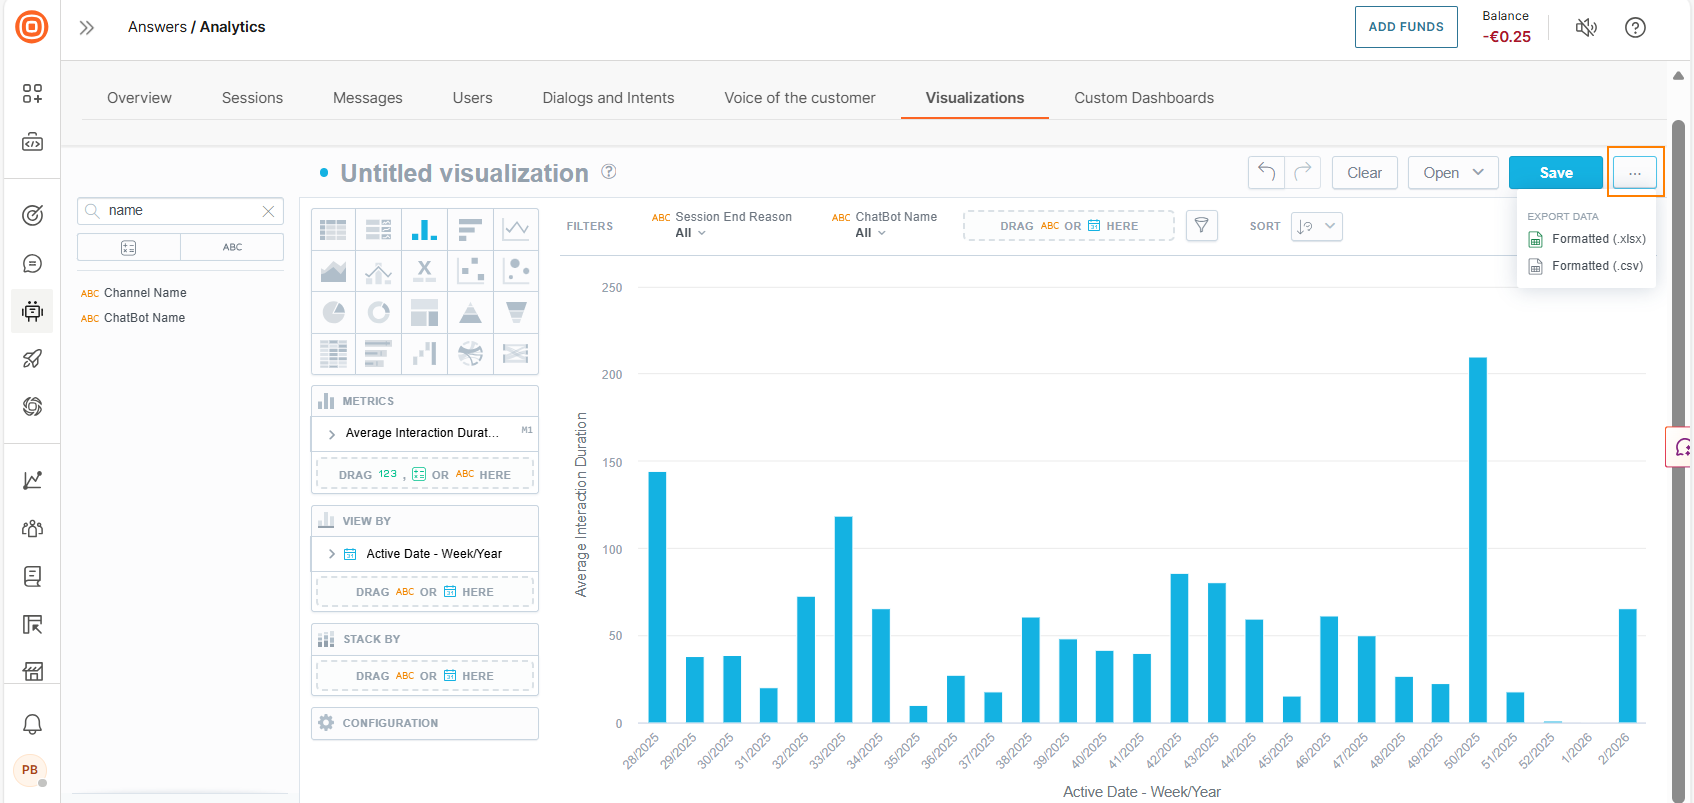1694x803 pixels.
Task: Switch to the Sessions tab
Action: [252, 98]
